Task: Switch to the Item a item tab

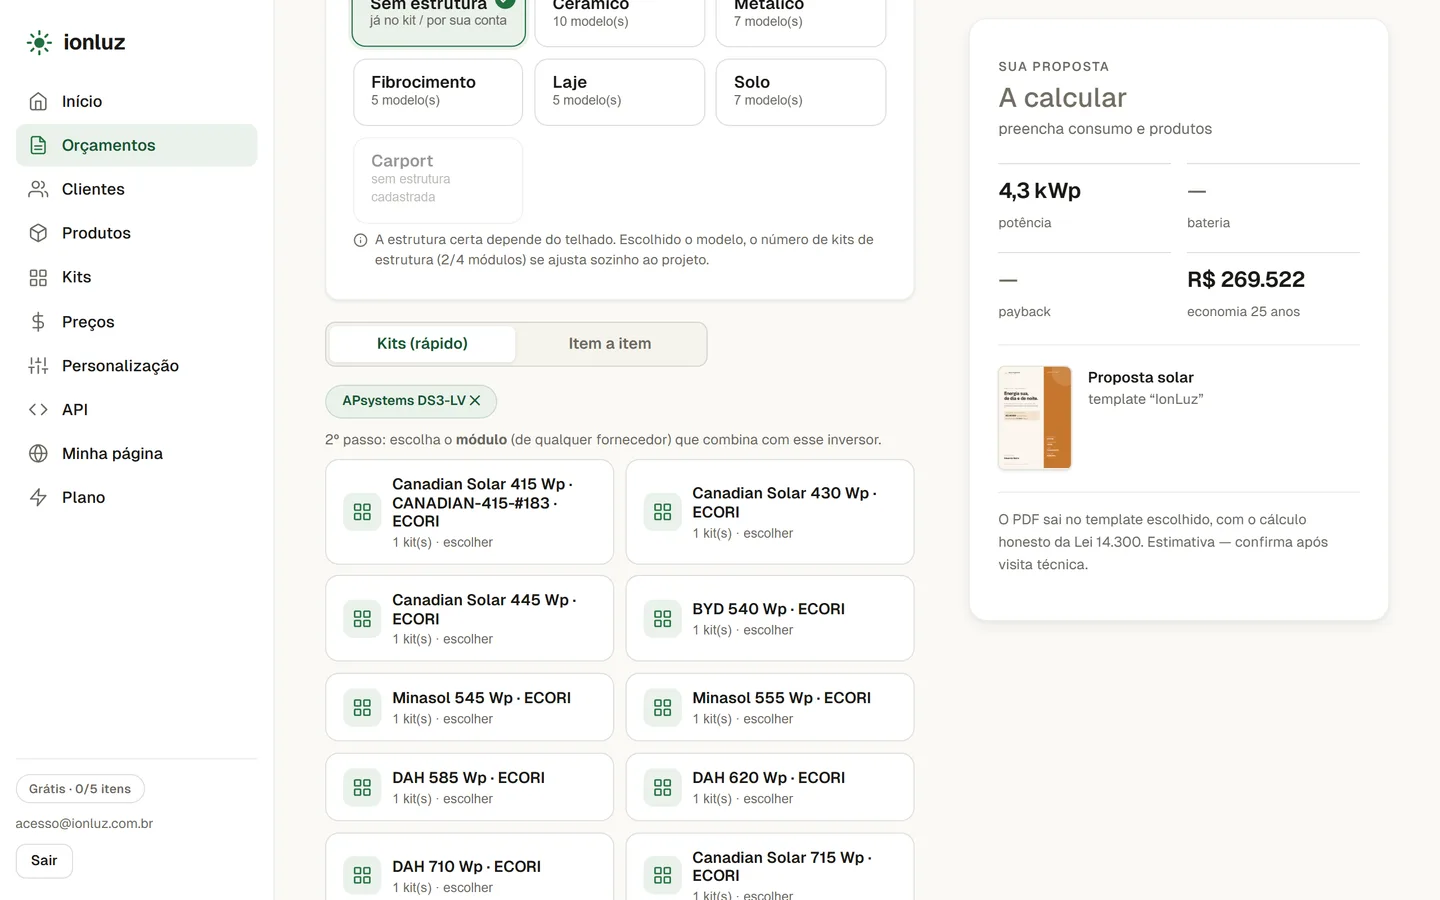Action: pos(610,344)
